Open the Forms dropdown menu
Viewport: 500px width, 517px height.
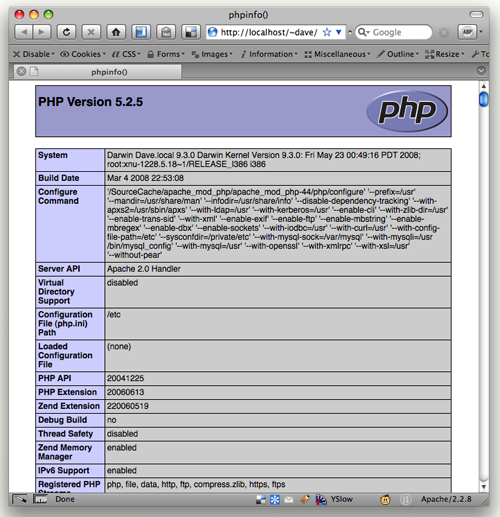click(166, 54)
